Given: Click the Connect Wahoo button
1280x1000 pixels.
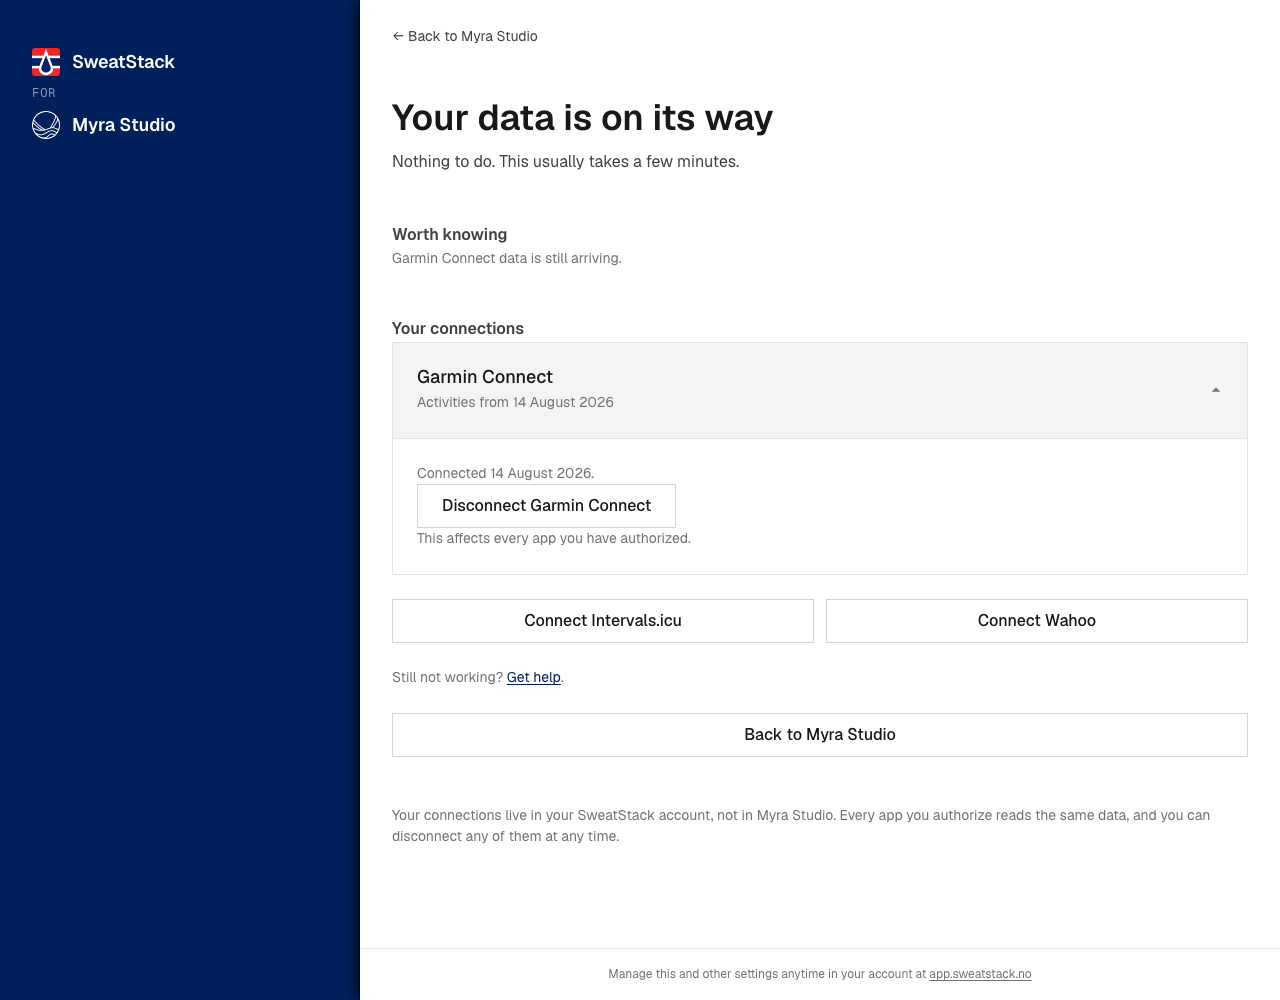Looking at the screenshot, I should 1037,621.
